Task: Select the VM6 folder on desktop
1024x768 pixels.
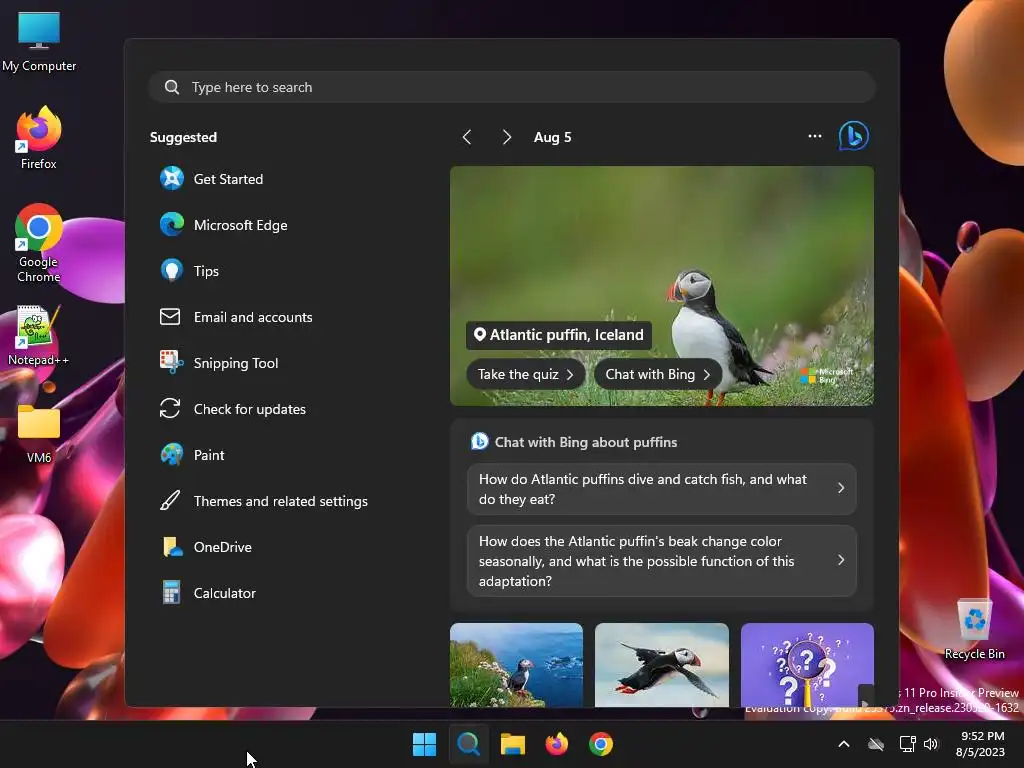Action: click(x=39, y=434)
